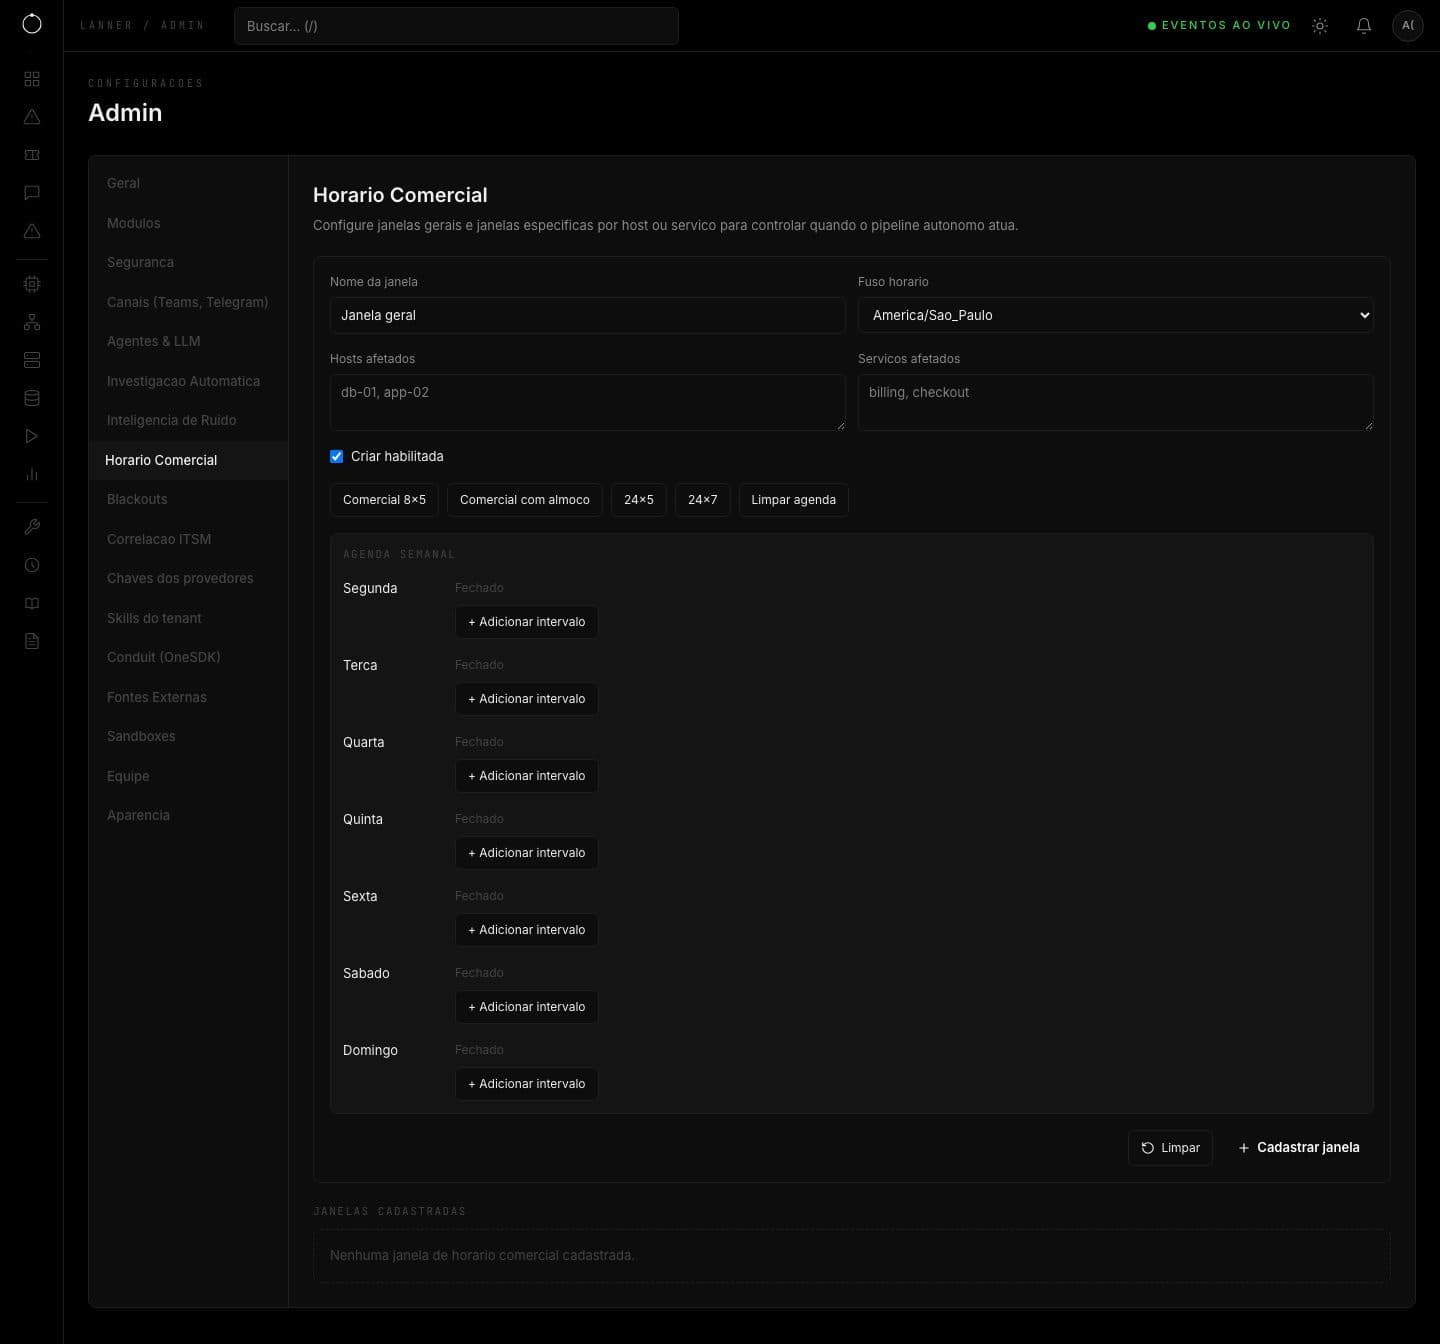1440x1344 pixels.
Task: Open the user avatar menu
Action: pyautogui.click(x=1408, y=26)
